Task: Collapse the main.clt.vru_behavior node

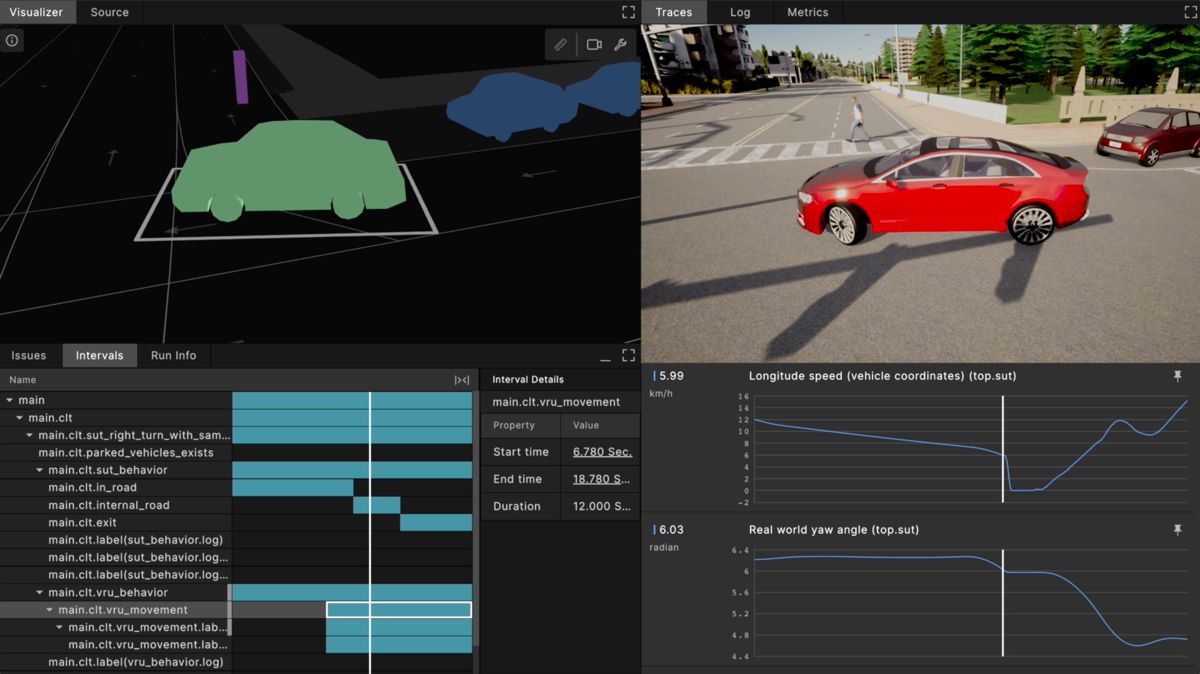Action: (40, 593)
